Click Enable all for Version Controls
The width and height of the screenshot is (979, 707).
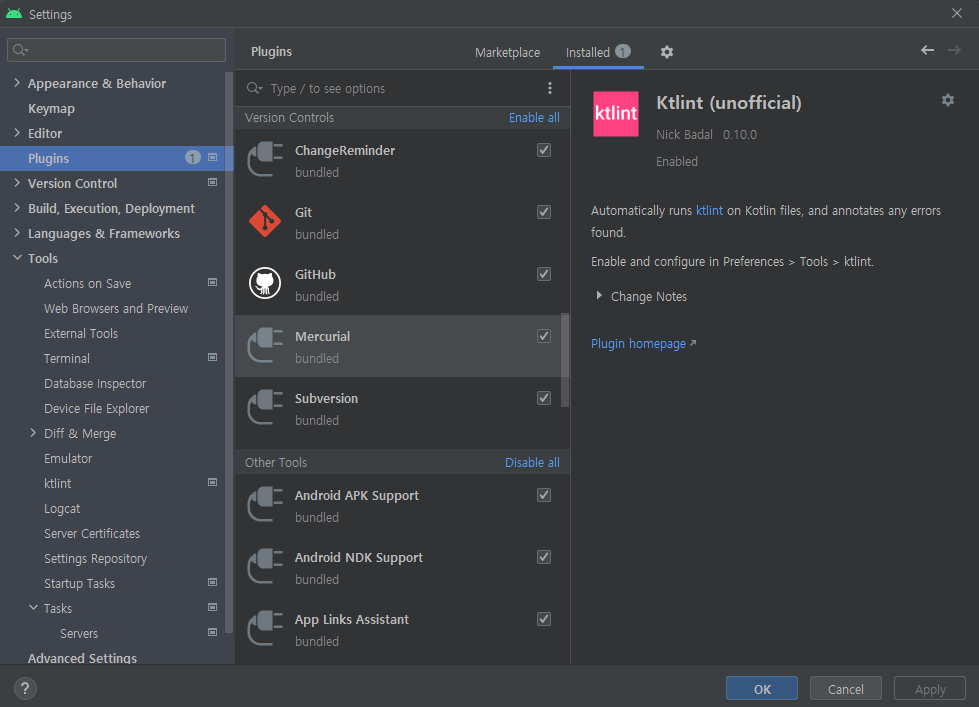point(534,117)
